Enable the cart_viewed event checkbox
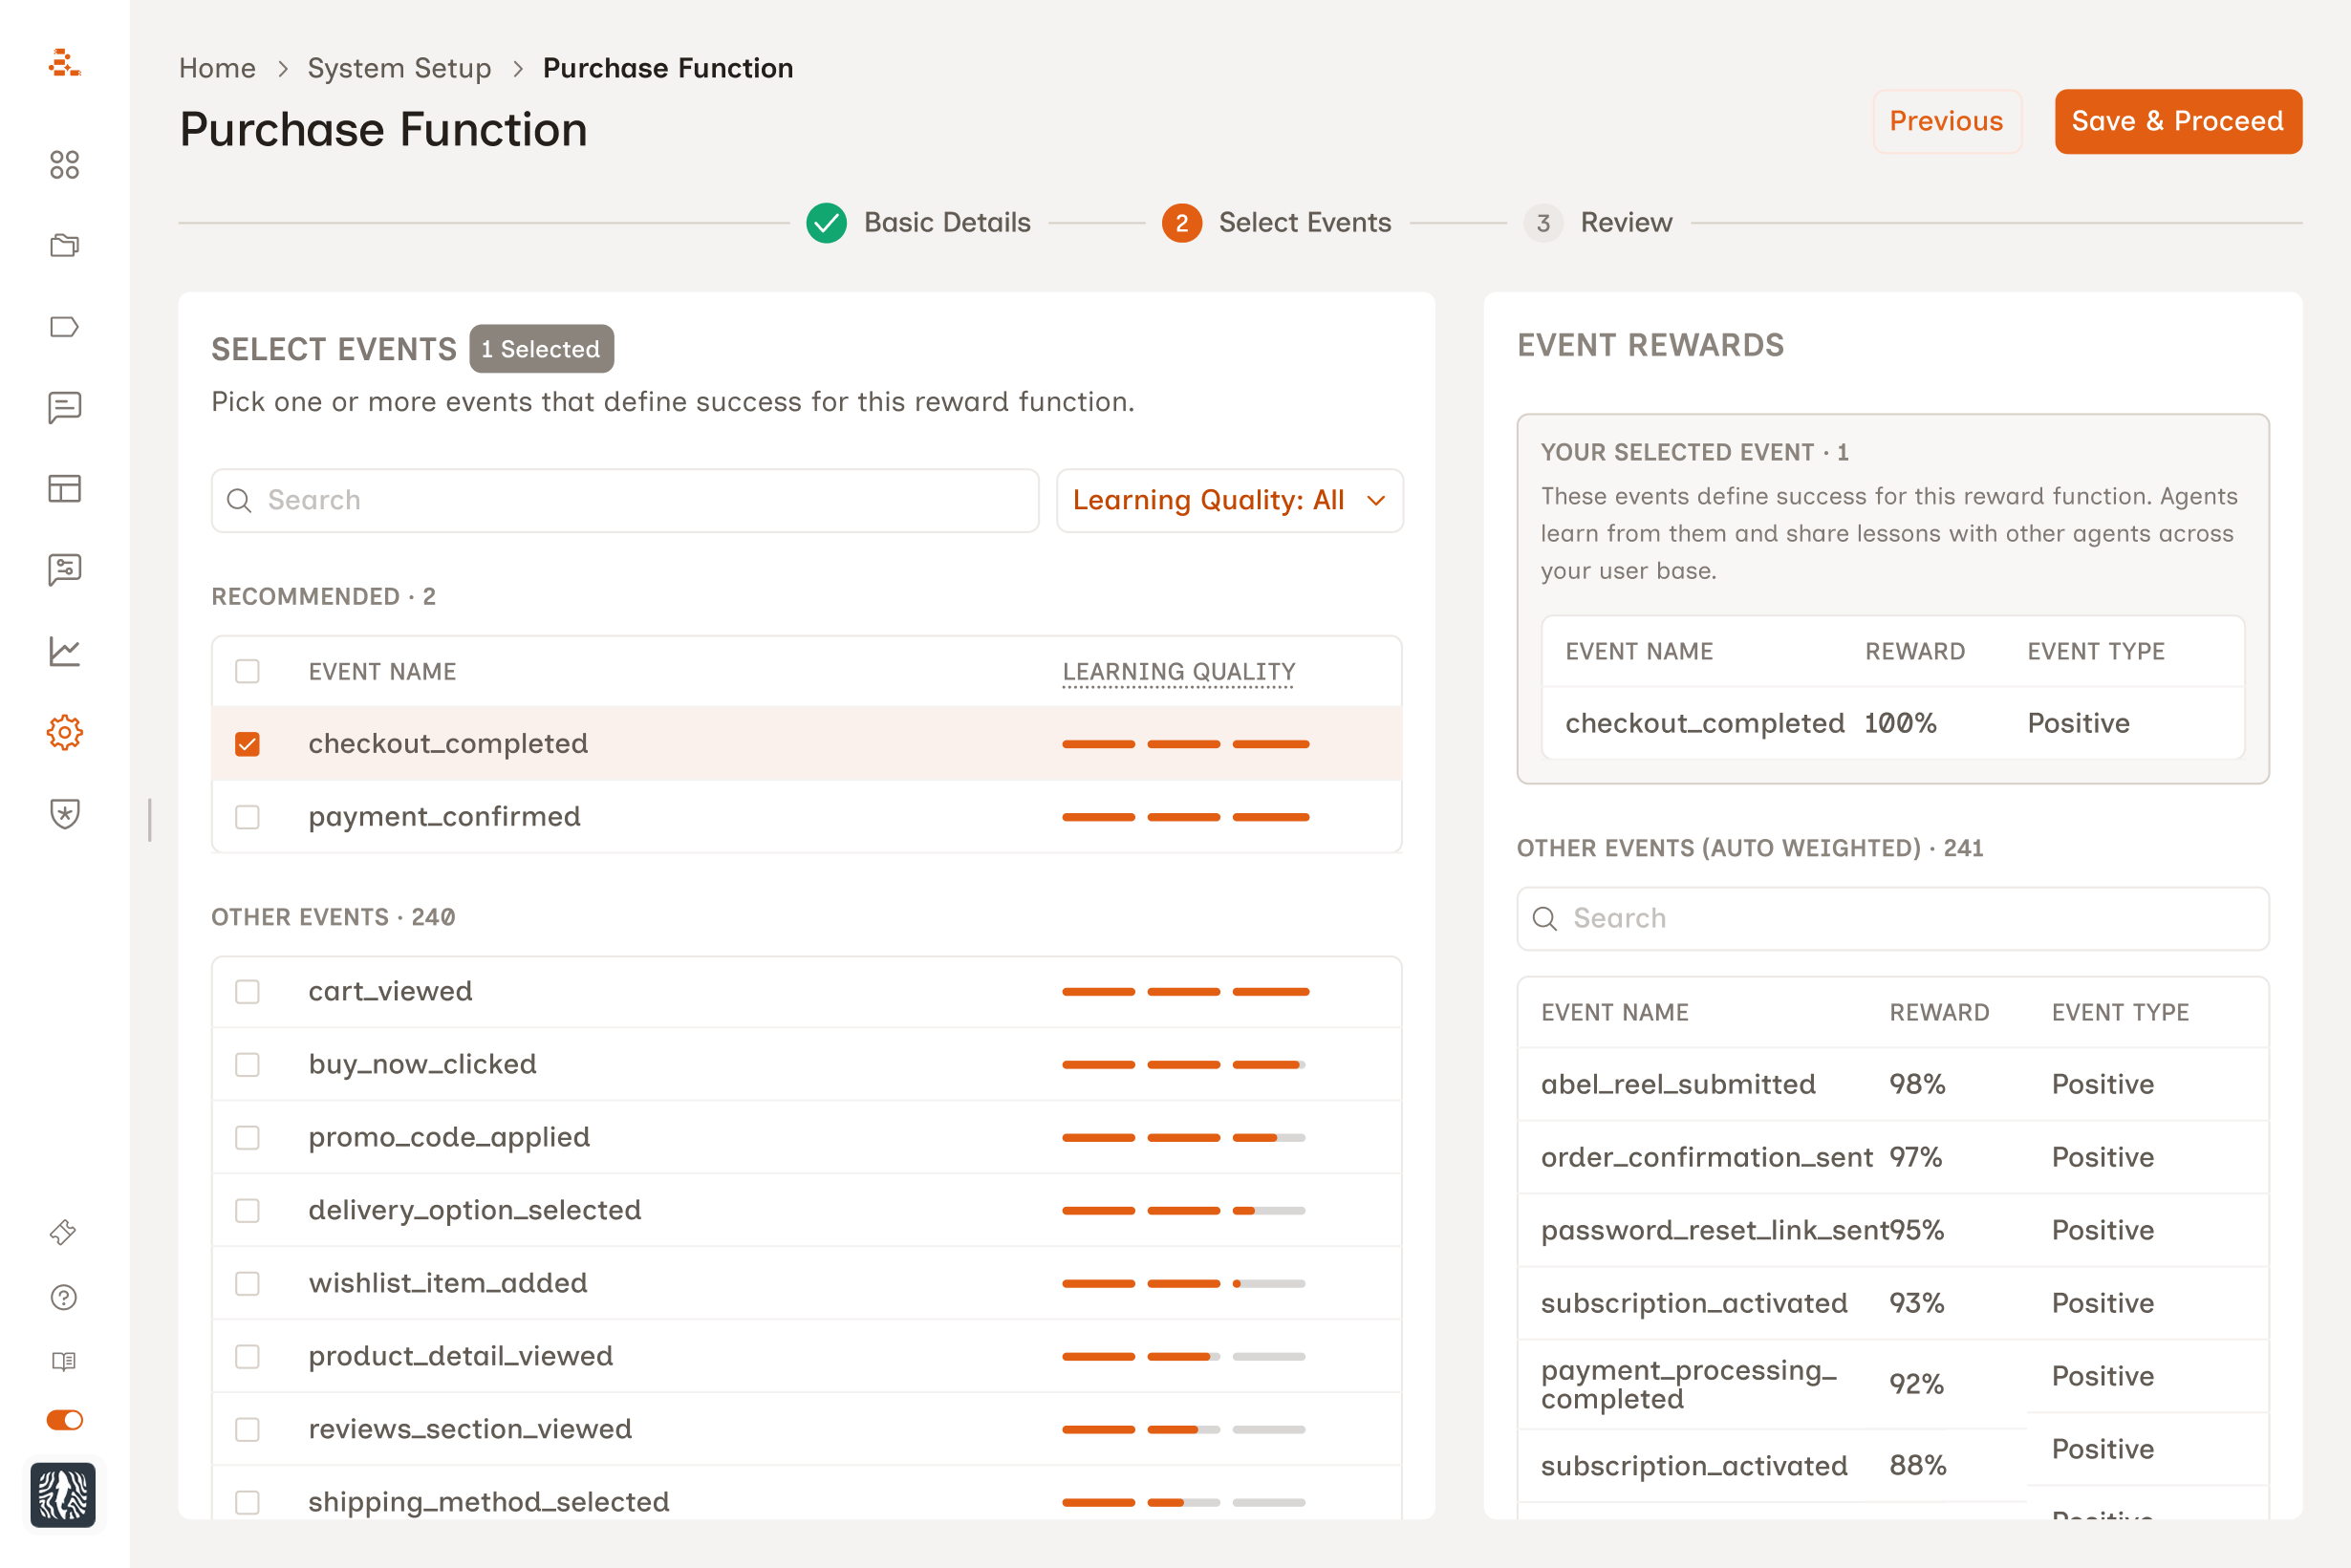The width and height of the screenshot is (2351, 1568). [247, 992]
